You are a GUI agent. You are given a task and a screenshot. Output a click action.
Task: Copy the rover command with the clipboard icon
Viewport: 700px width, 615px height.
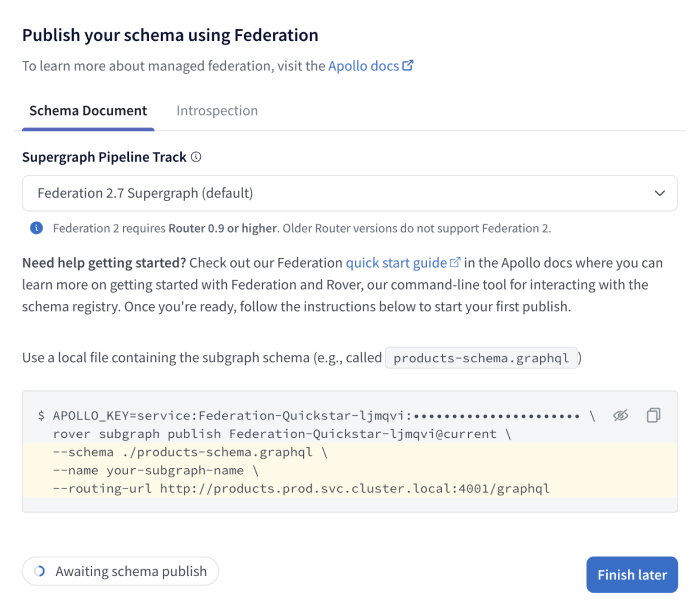pos(654,415)
